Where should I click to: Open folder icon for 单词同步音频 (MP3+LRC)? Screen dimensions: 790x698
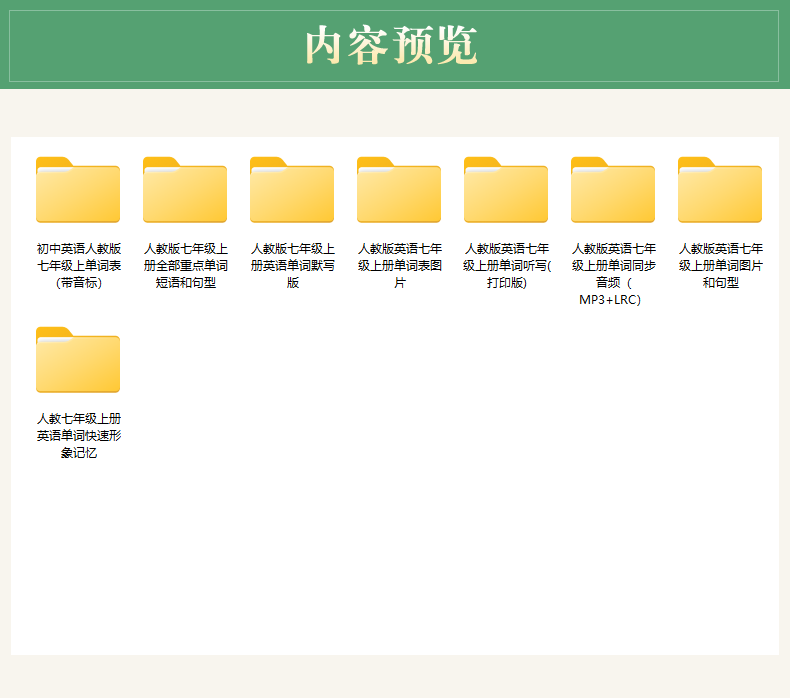pos(613,189)
